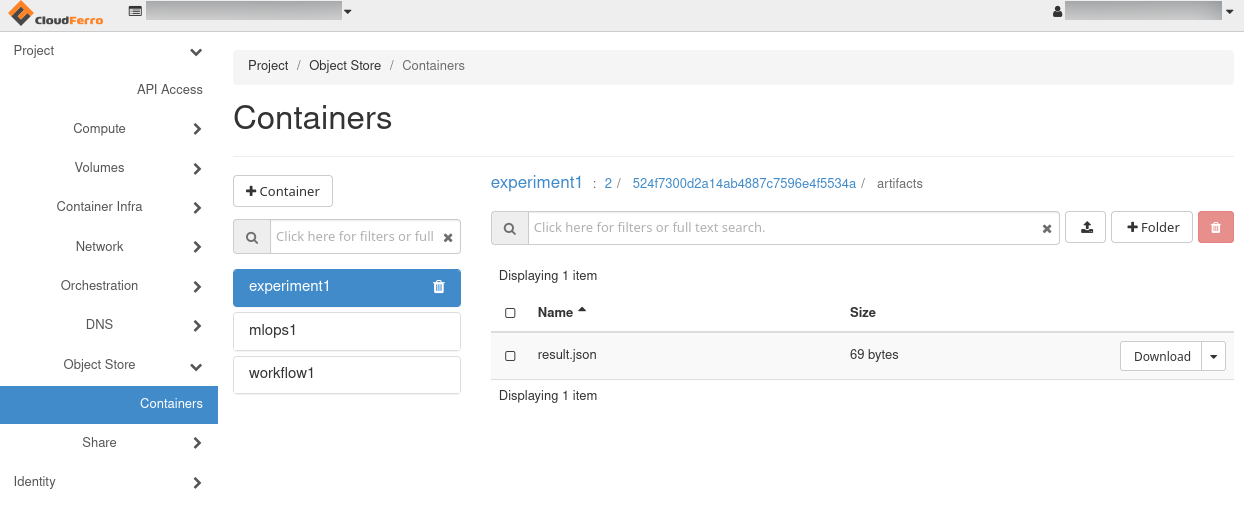1244x515 pixels.
Task: Clear the object filter with X icon
Action: (x=1047, y=229)
